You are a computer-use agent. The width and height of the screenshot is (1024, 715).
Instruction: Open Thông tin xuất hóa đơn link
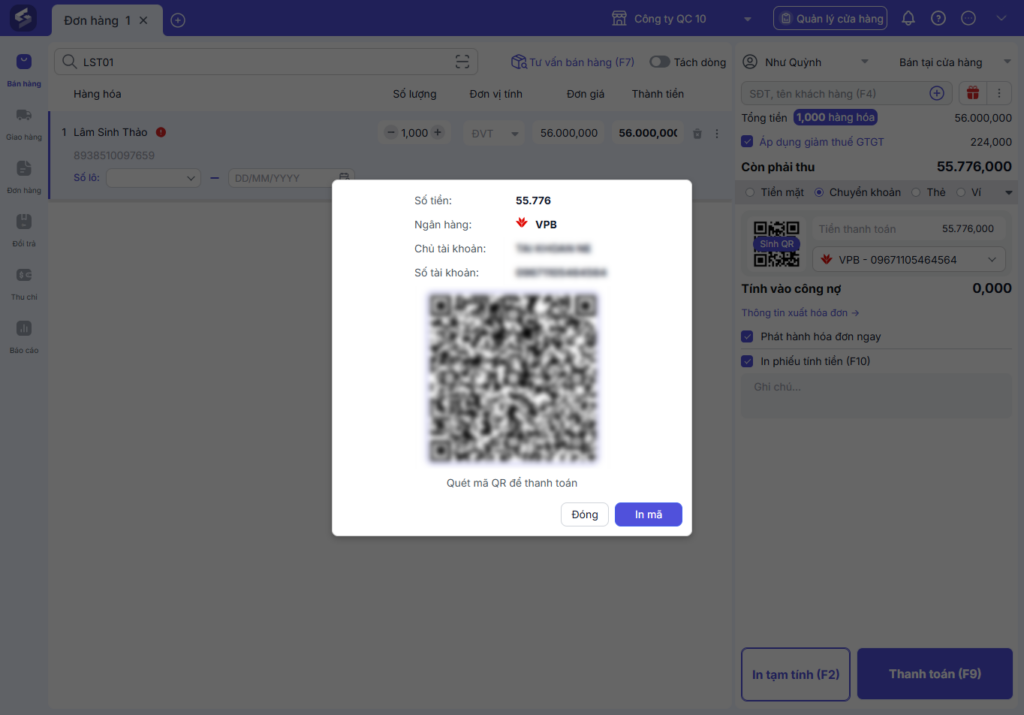(x=800, y=313)
